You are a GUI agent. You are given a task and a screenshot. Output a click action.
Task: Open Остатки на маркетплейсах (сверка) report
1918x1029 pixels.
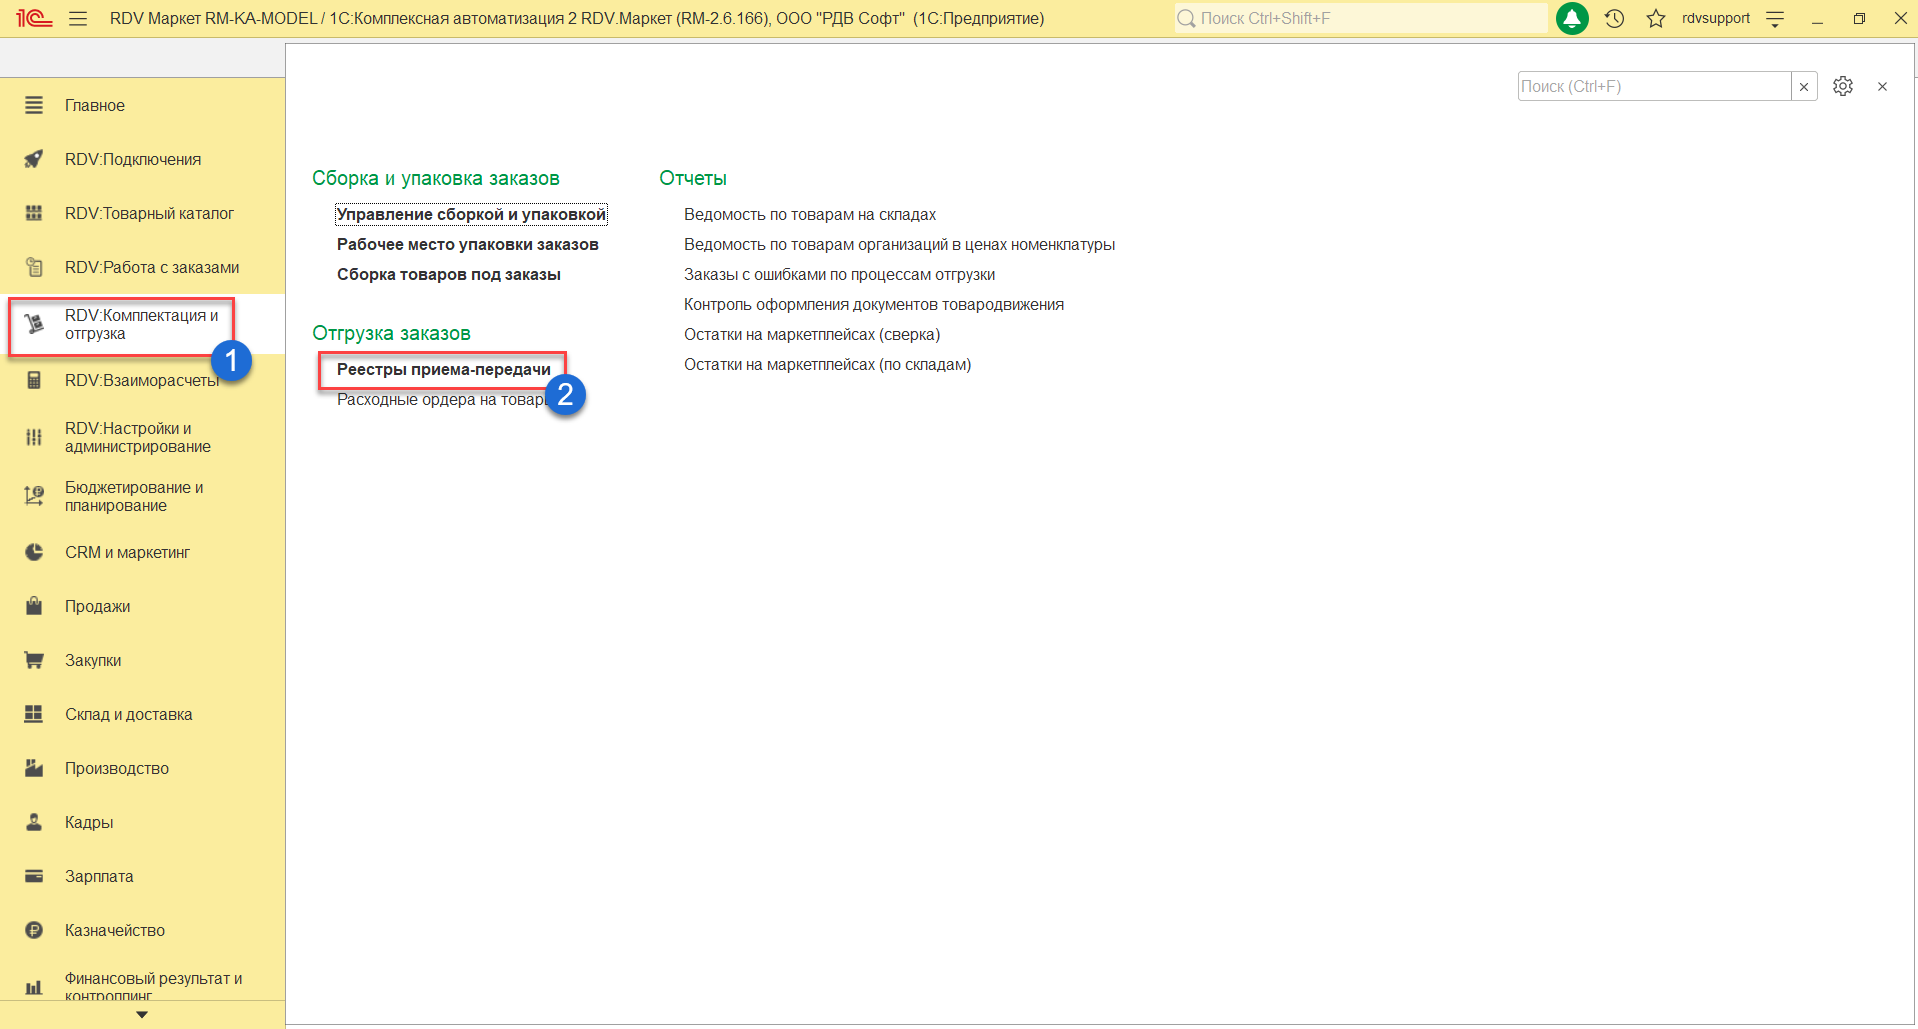pyautogui.click(x=812, y=334)
